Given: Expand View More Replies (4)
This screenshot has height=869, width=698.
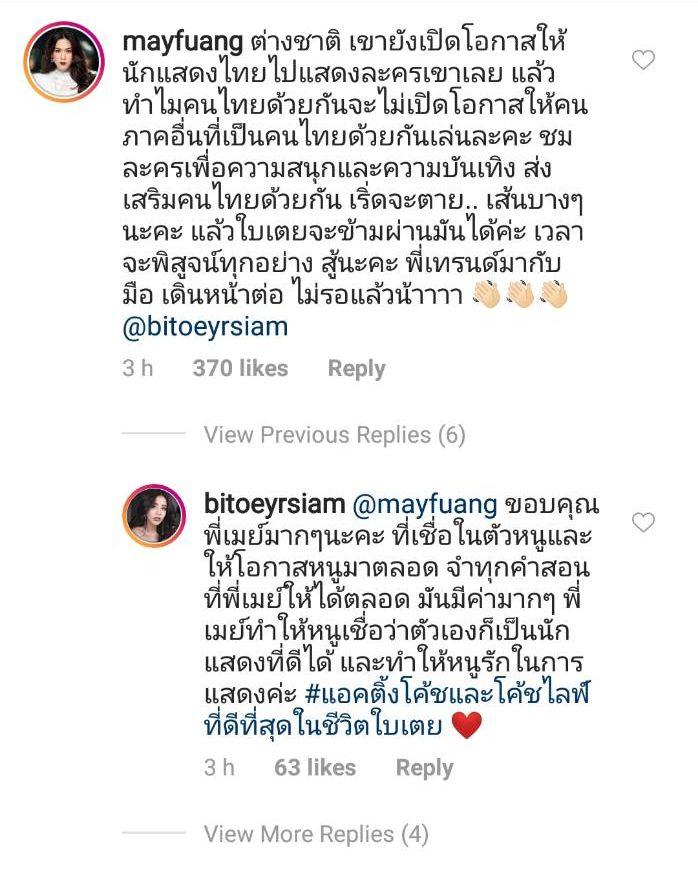Looking at the screenshot, I should pos(316,834).
